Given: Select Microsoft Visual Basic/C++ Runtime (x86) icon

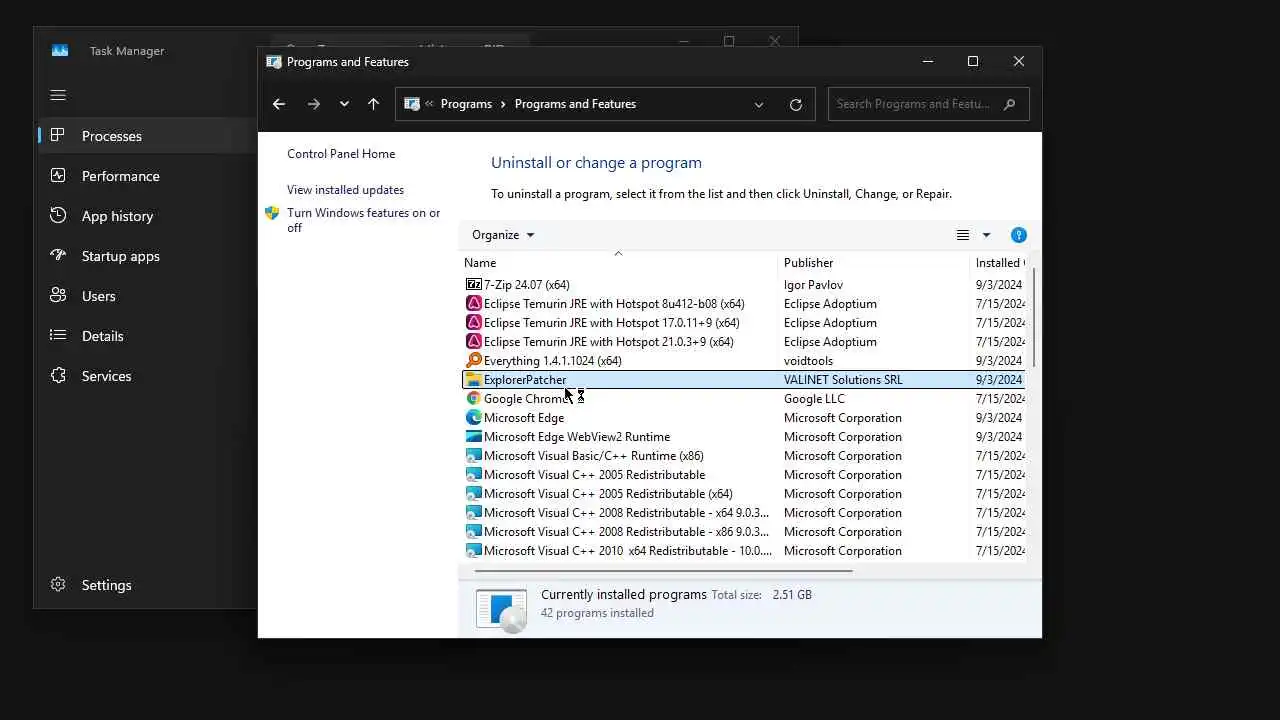Looking at the screenshot, I should (x=474, y=456).
